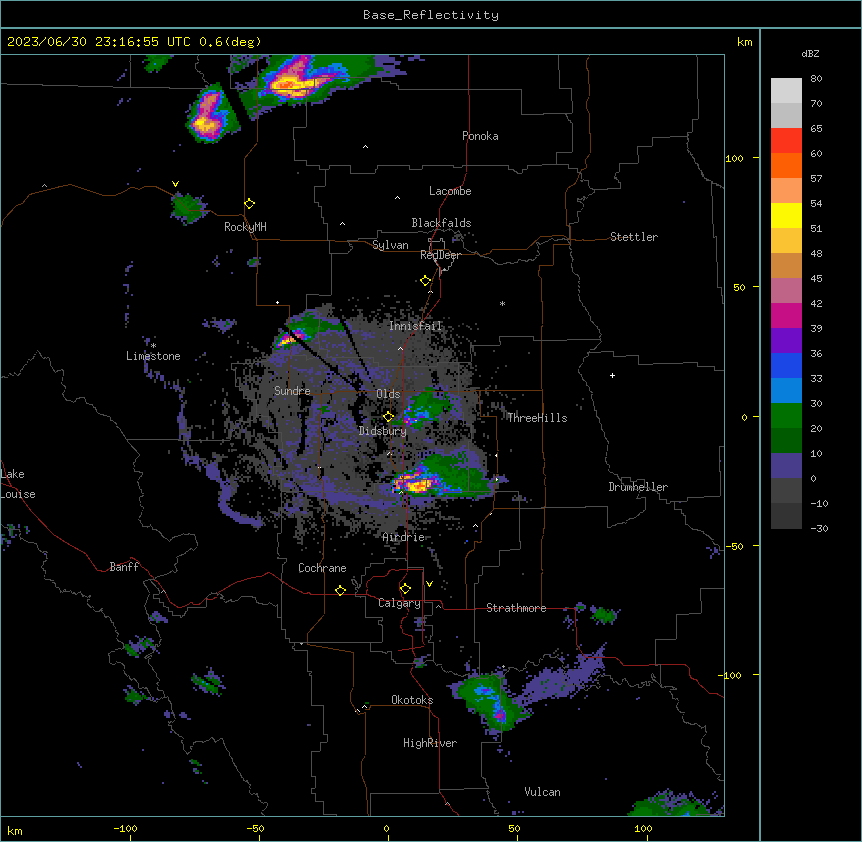Click the 100 km tick on right axis
The image size is (862, 842).
click(x=756, y=158)
